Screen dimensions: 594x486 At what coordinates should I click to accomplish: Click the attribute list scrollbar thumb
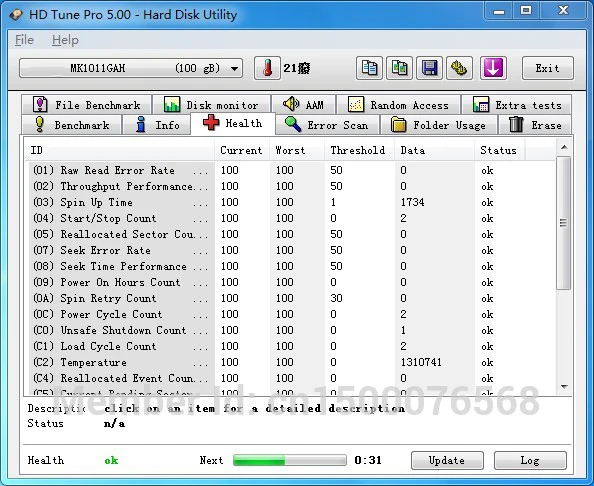[x=564, y=223]
